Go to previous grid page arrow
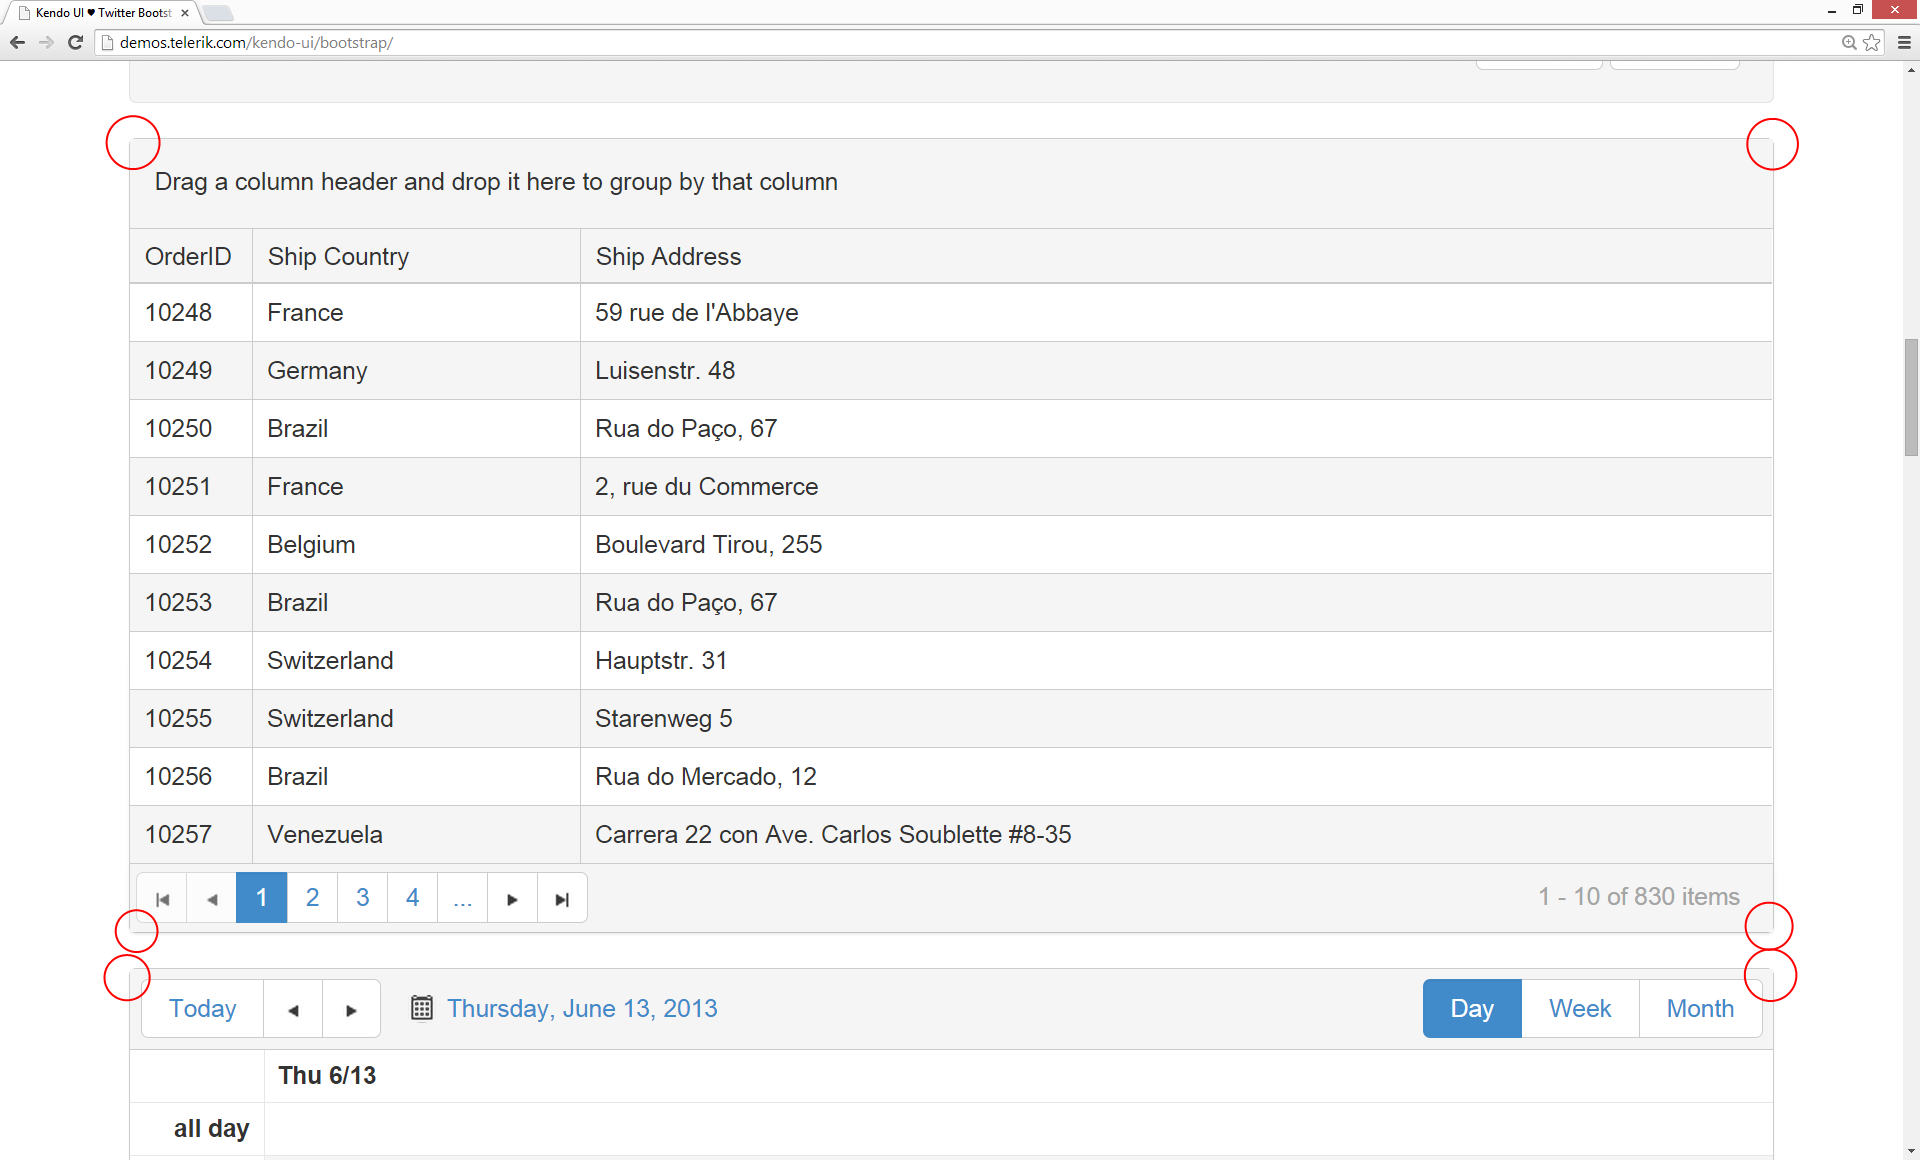The width and height of the screenshot is (1920, 1160). [212, 899]
